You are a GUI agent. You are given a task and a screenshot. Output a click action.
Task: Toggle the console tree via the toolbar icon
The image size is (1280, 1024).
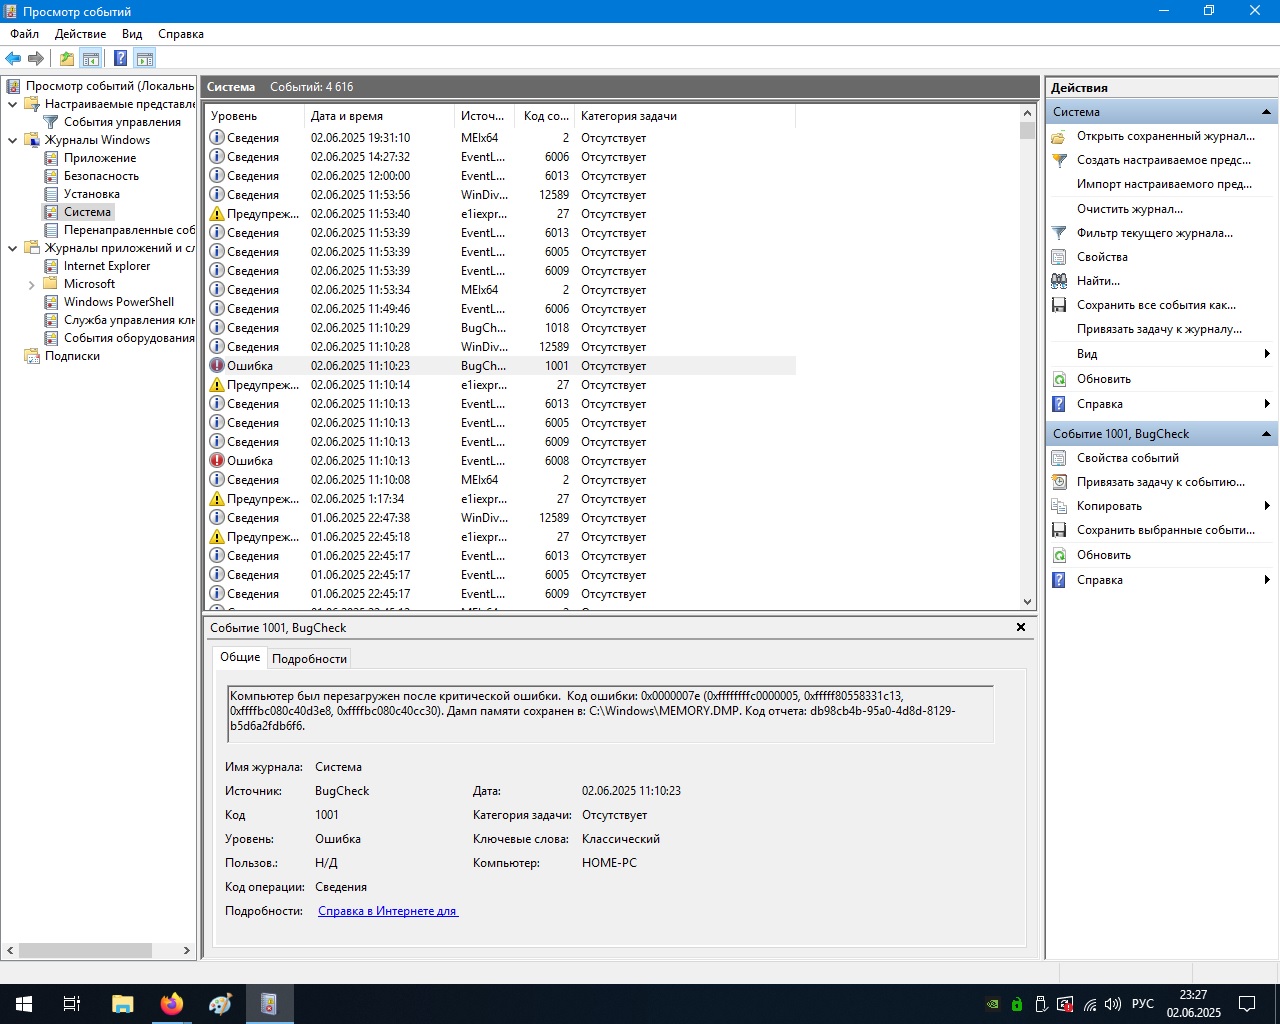91,59
